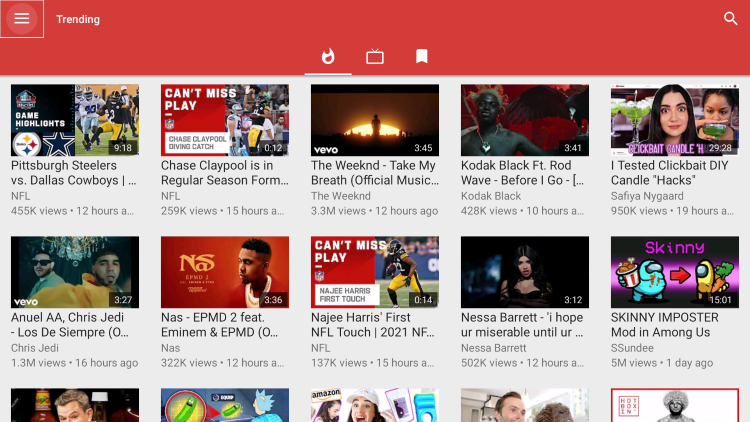Click NFL channel under Chase Claypool video
750x422 pixels.
click(170, 196)
